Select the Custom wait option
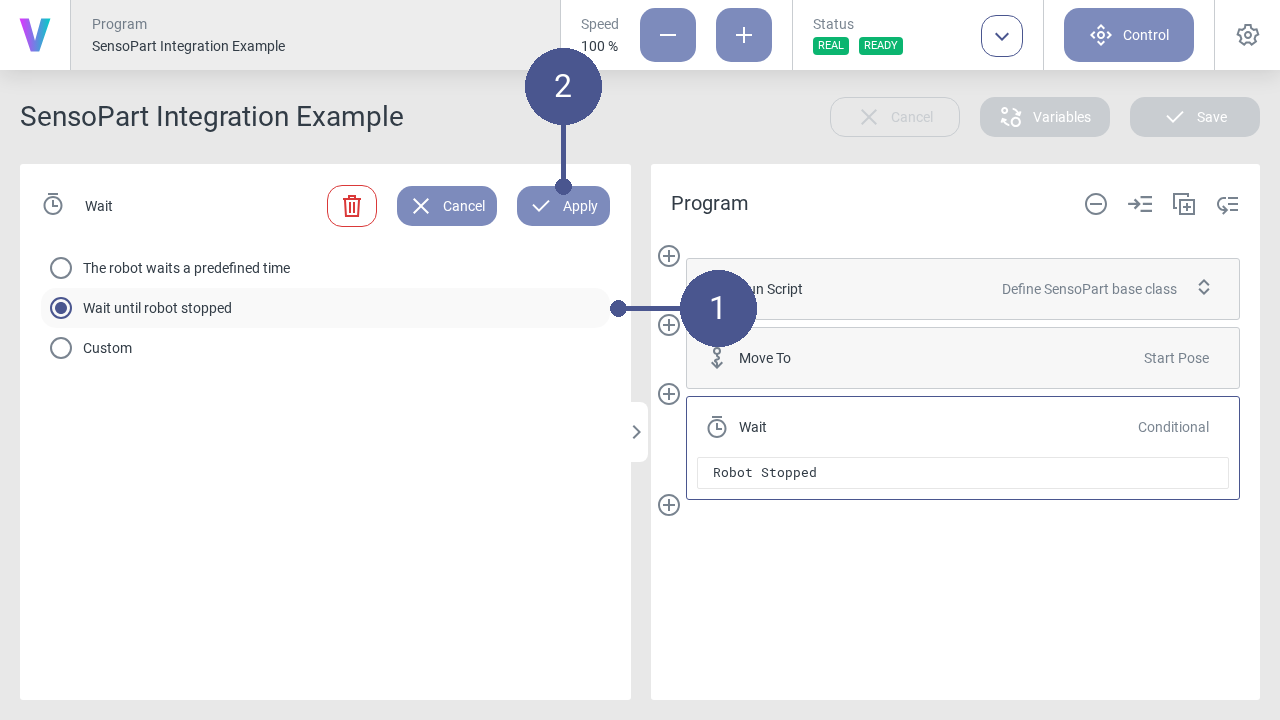The width and height of the screenshot is (1280, 720). pyautogui.click(x=61, y=348)
